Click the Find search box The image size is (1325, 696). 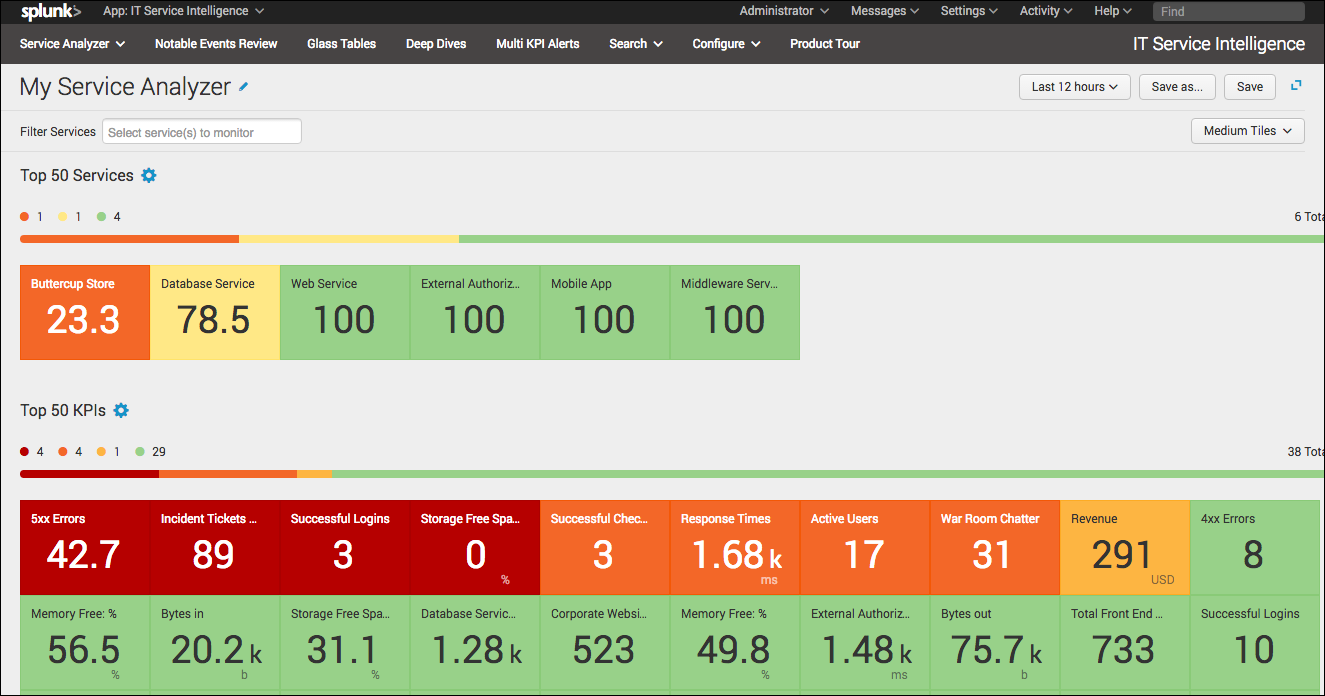[1228, 12]
